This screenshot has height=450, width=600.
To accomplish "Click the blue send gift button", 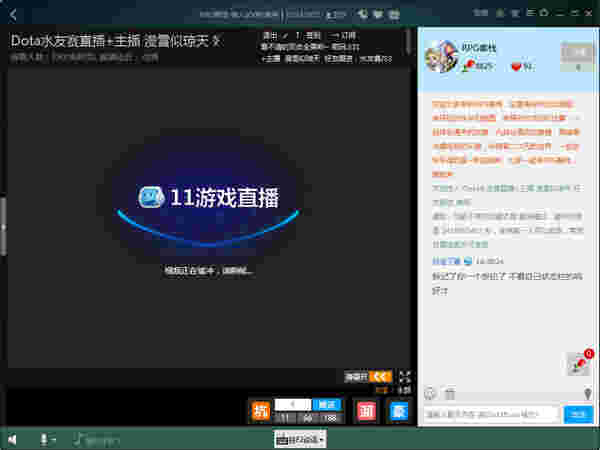I will pyautogui.click(x=327, y=404).
